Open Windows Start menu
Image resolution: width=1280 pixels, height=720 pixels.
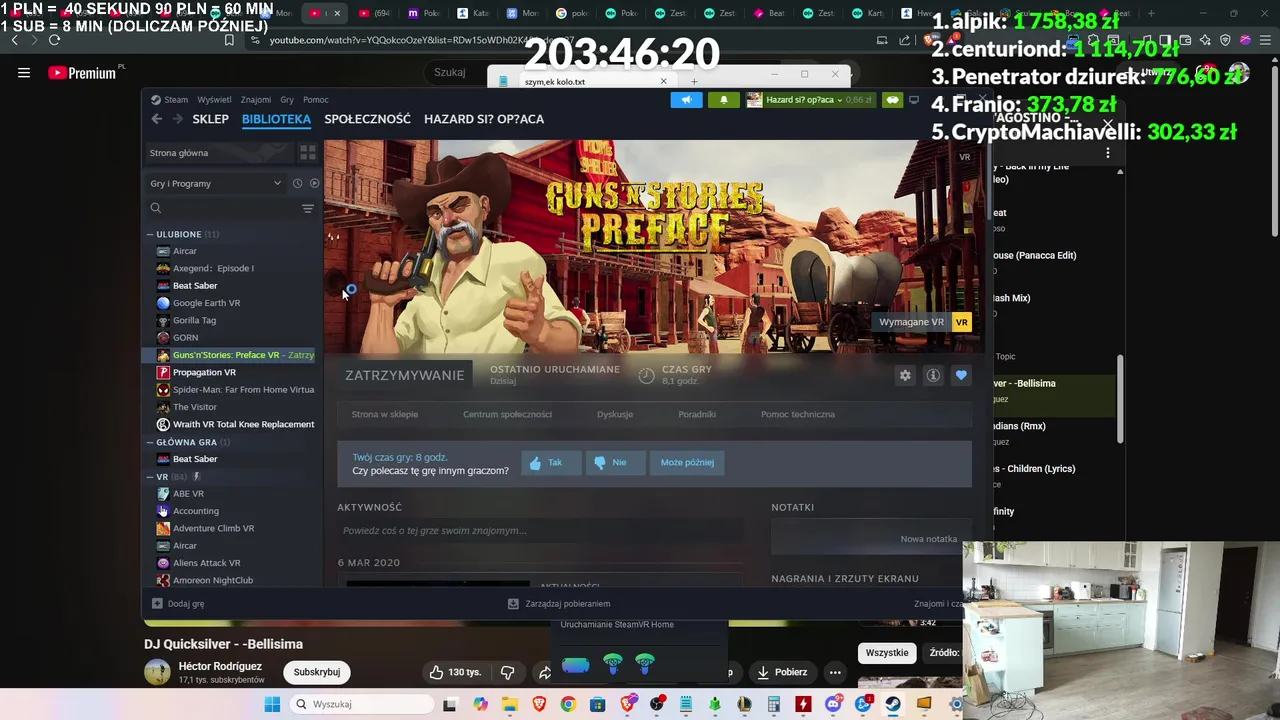click(x=272, y=704)
